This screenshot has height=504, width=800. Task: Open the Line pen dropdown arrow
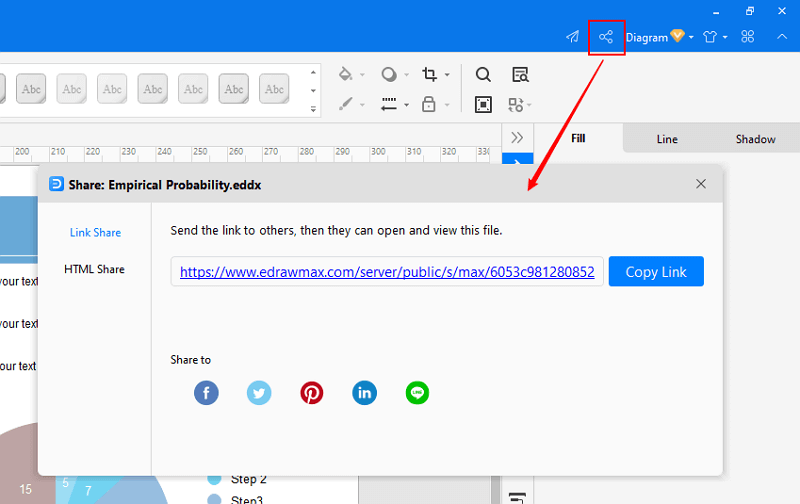[x=362, y=105]
